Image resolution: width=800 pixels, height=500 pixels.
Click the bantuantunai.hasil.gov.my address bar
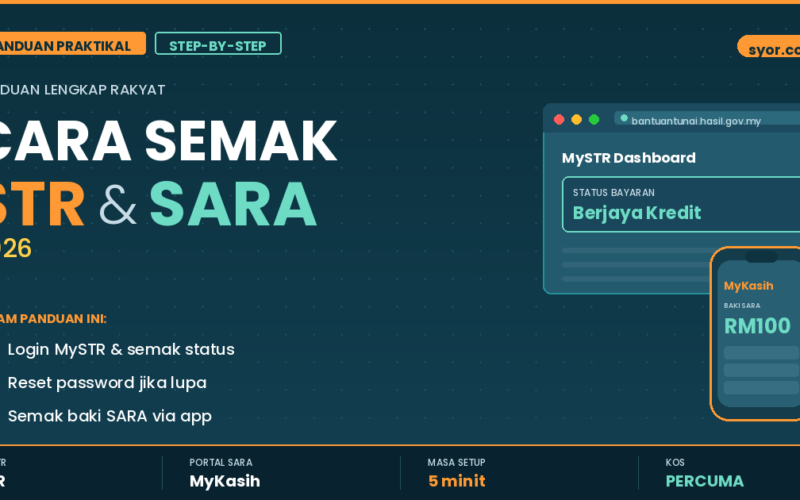point(707,119)
